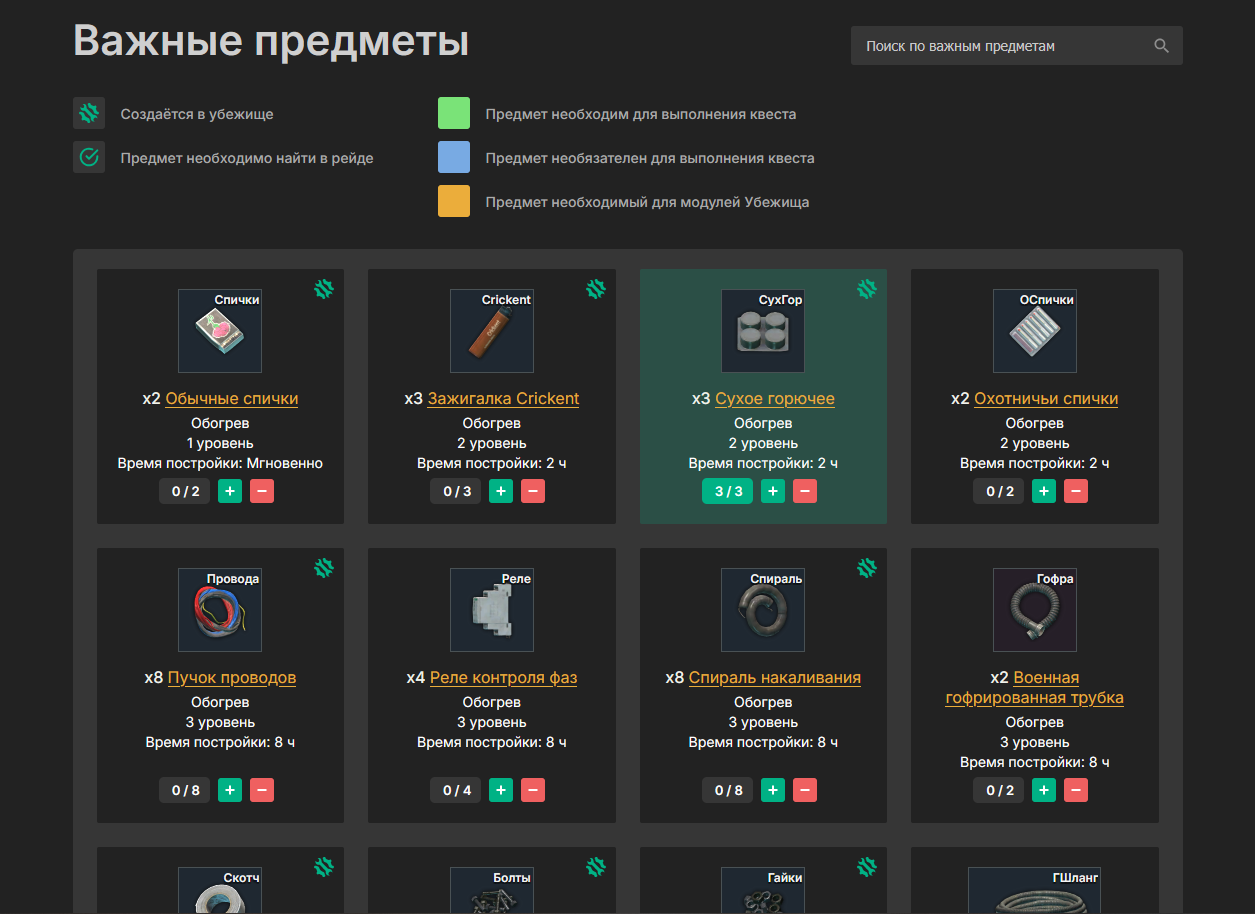The image size is (1255, 914).
Task: Open the ОСпички item image
Action: (x=1035, y=331)
